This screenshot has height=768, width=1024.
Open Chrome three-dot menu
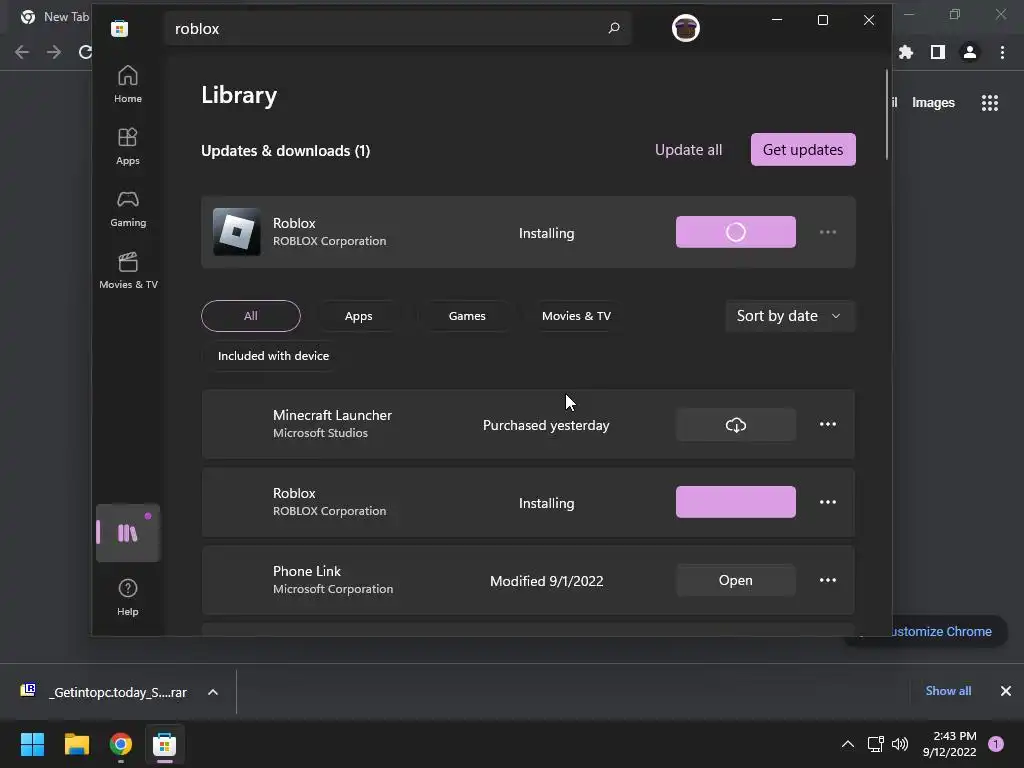click(x=1002, y=52)
